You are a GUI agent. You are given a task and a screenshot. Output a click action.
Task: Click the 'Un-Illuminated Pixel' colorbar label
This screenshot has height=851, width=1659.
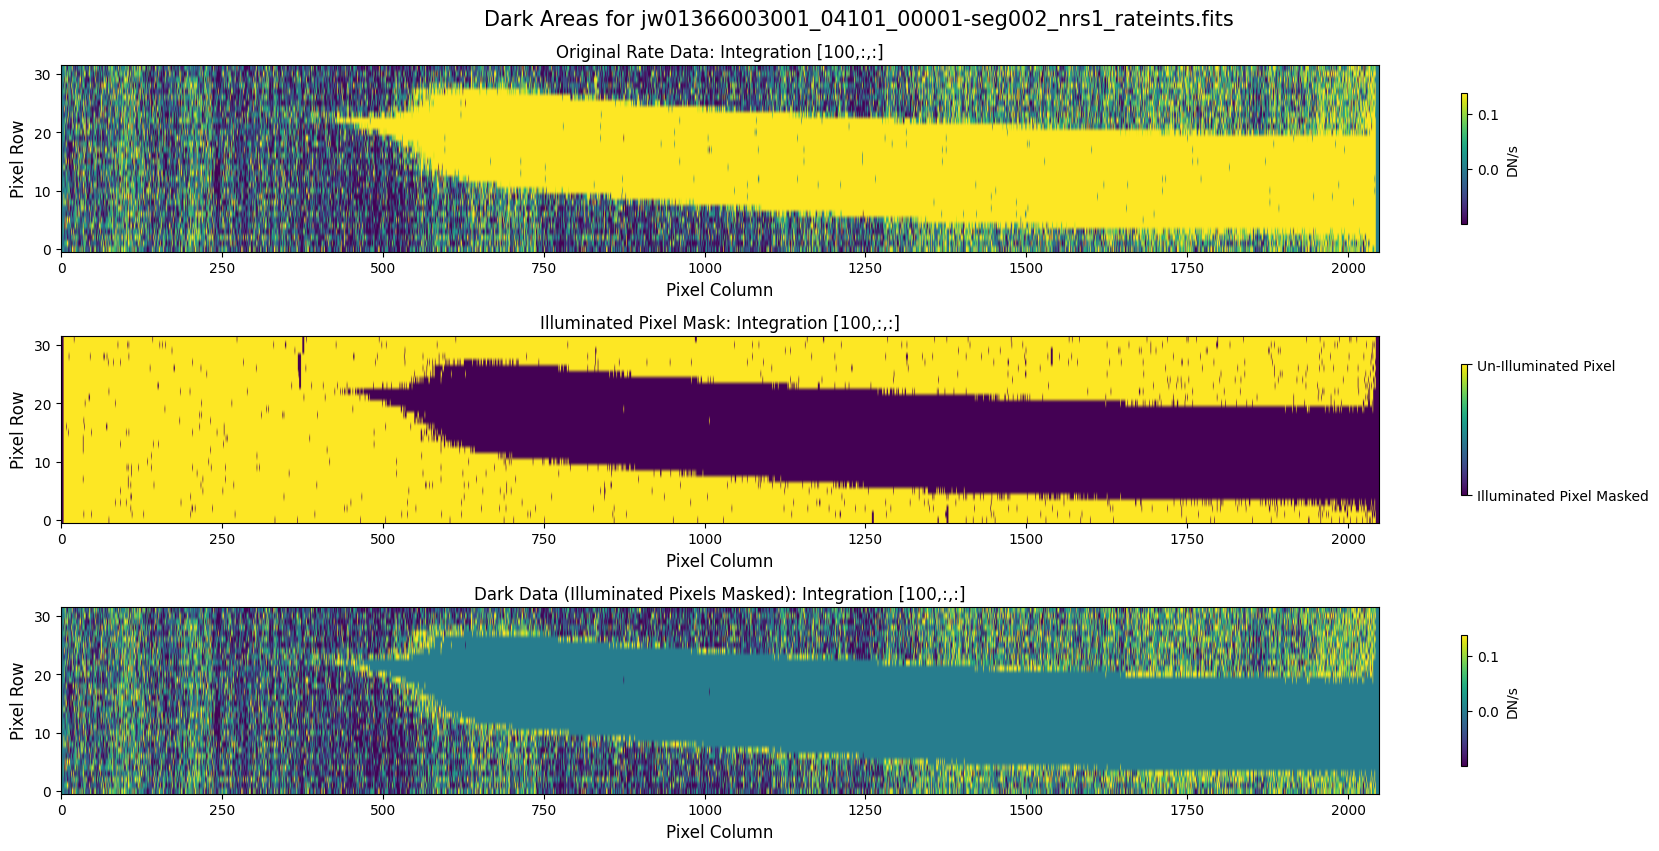tap(1545, 366)
